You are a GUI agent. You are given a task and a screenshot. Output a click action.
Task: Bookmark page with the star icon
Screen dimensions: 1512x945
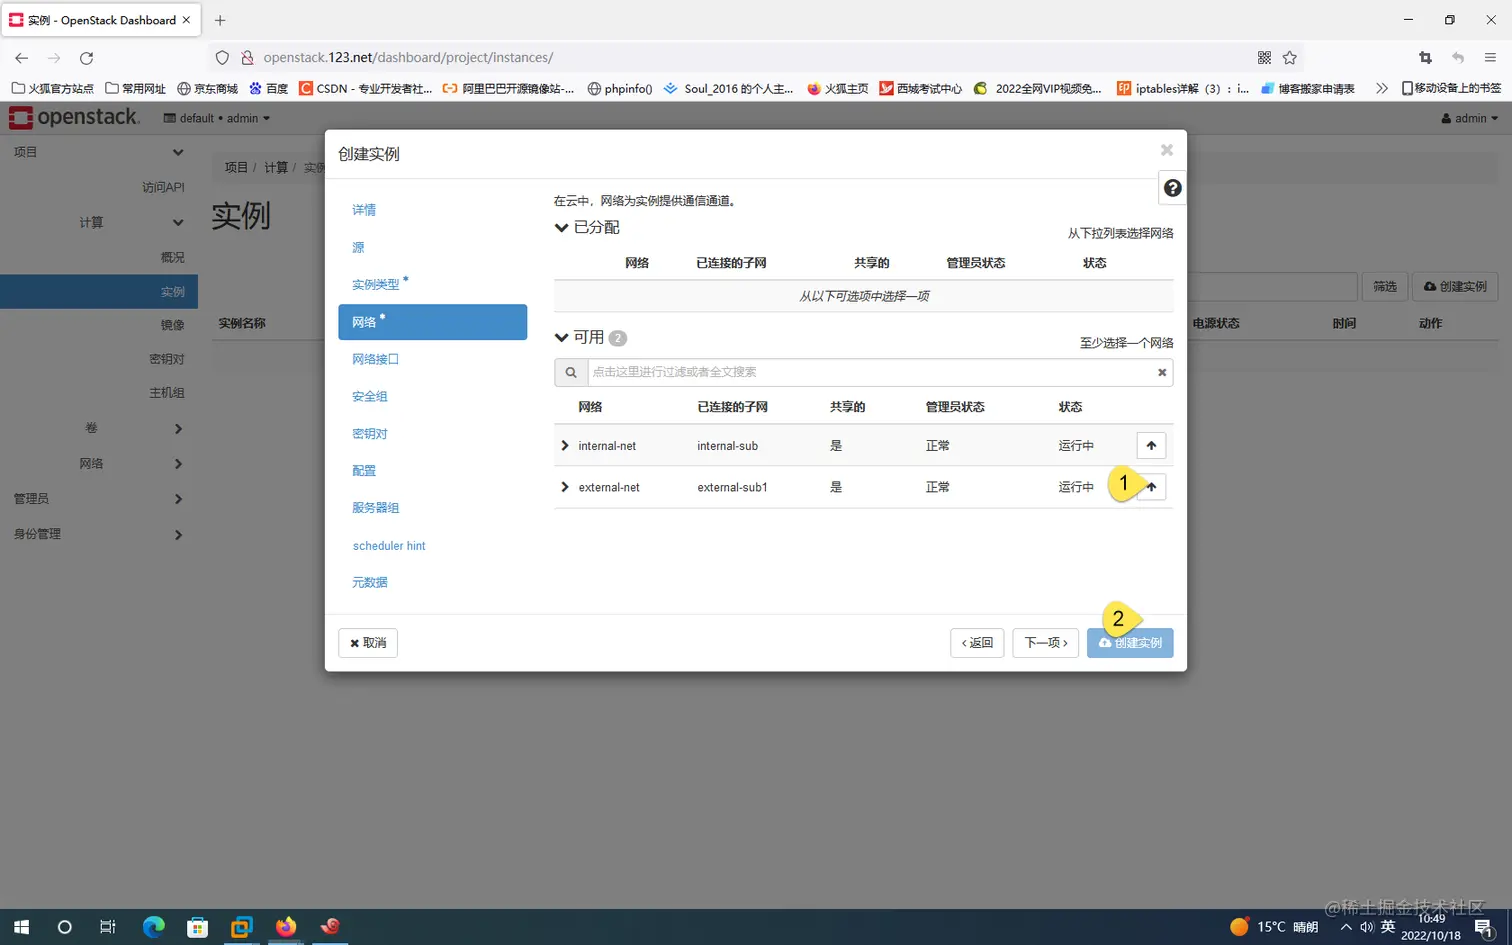(1290, 58)
